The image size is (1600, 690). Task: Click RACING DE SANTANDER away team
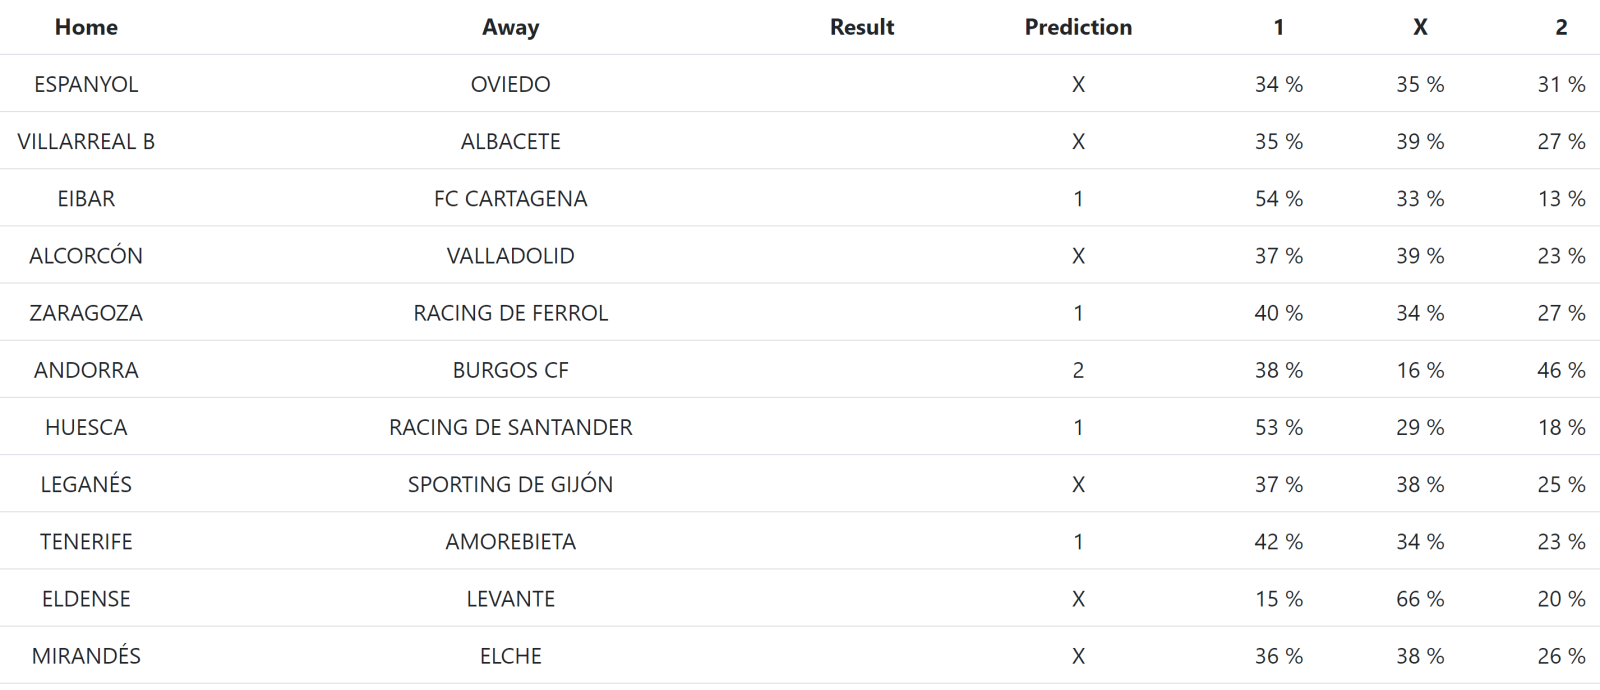(x=510, y=427)
